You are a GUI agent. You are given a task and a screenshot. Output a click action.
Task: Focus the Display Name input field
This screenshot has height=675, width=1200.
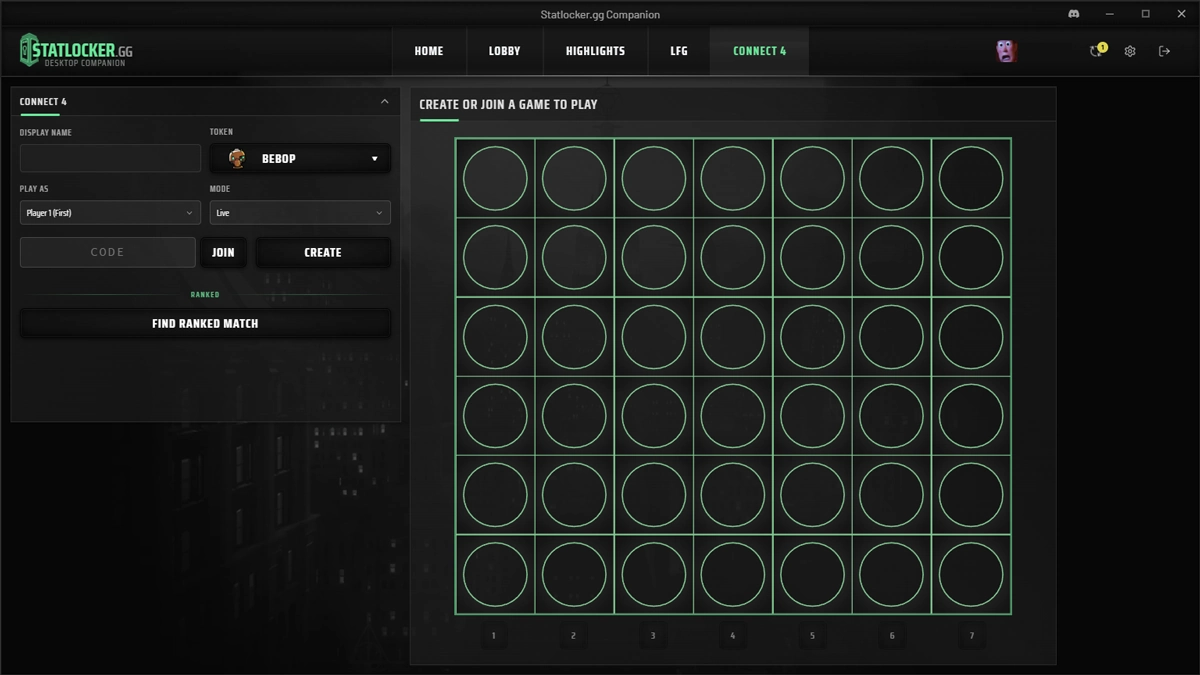click(110, 158)
